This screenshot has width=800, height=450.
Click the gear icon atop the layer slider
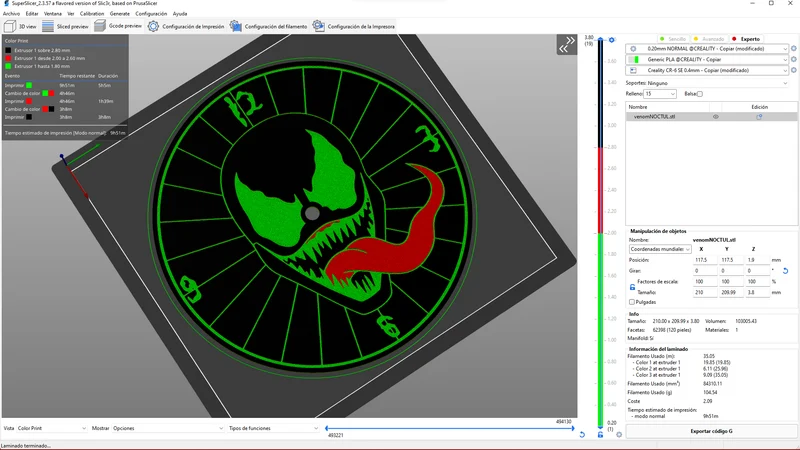612,40
